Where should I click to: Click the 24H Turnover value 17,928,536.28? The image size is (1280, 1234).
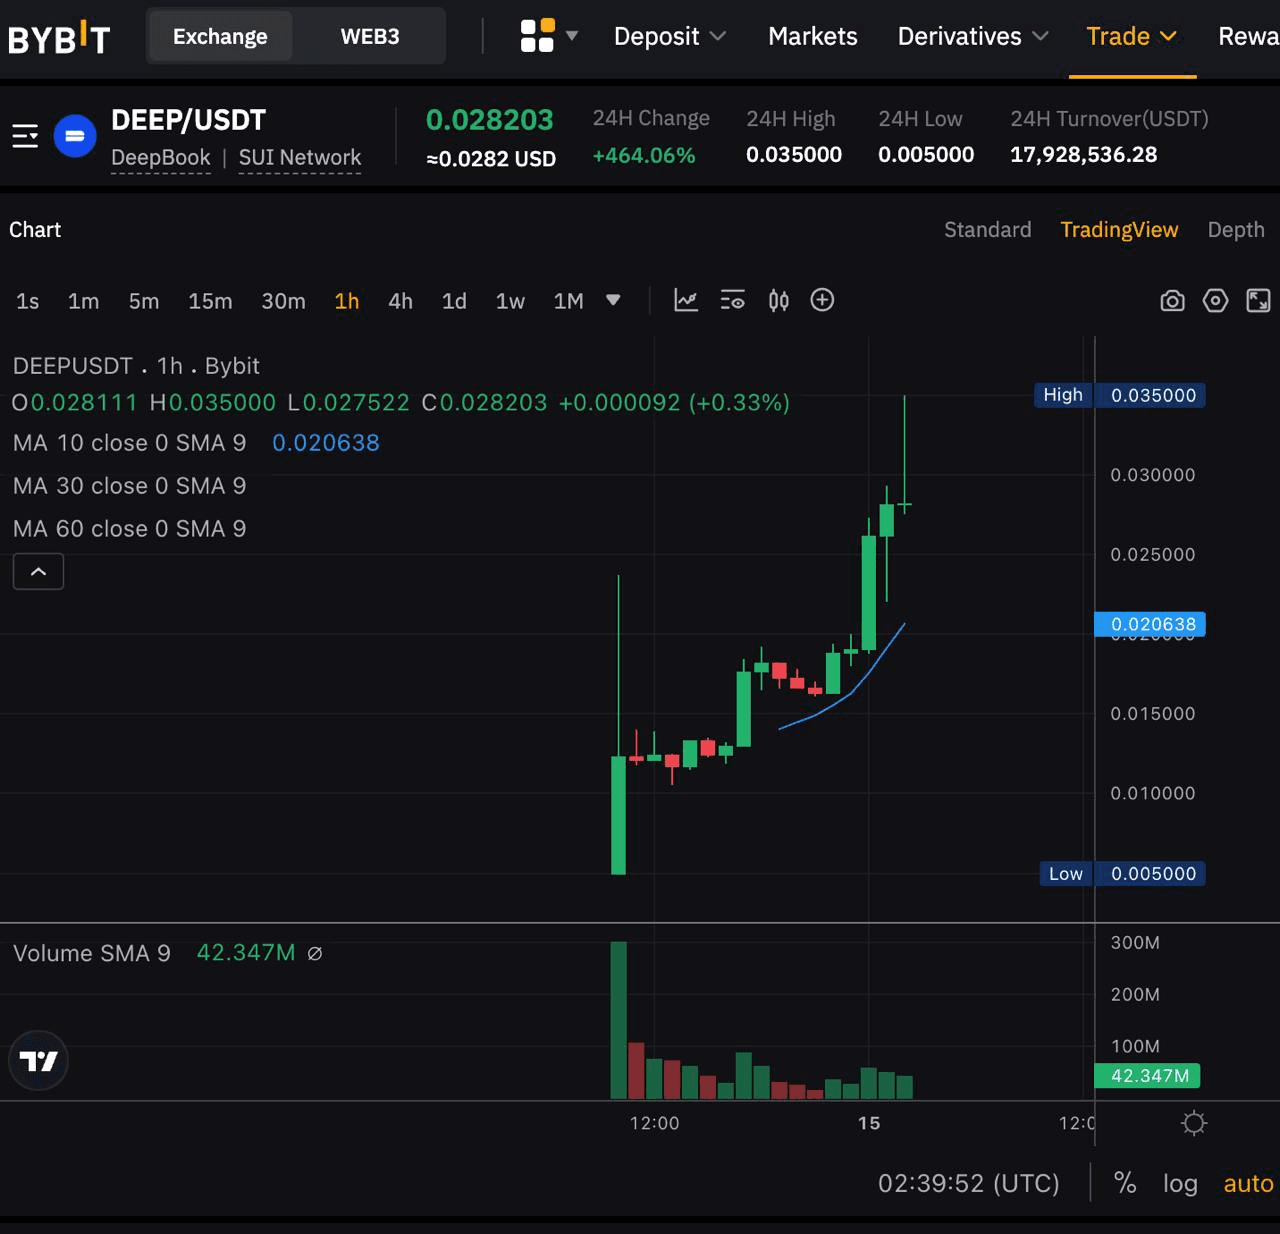pos(1083,155)
